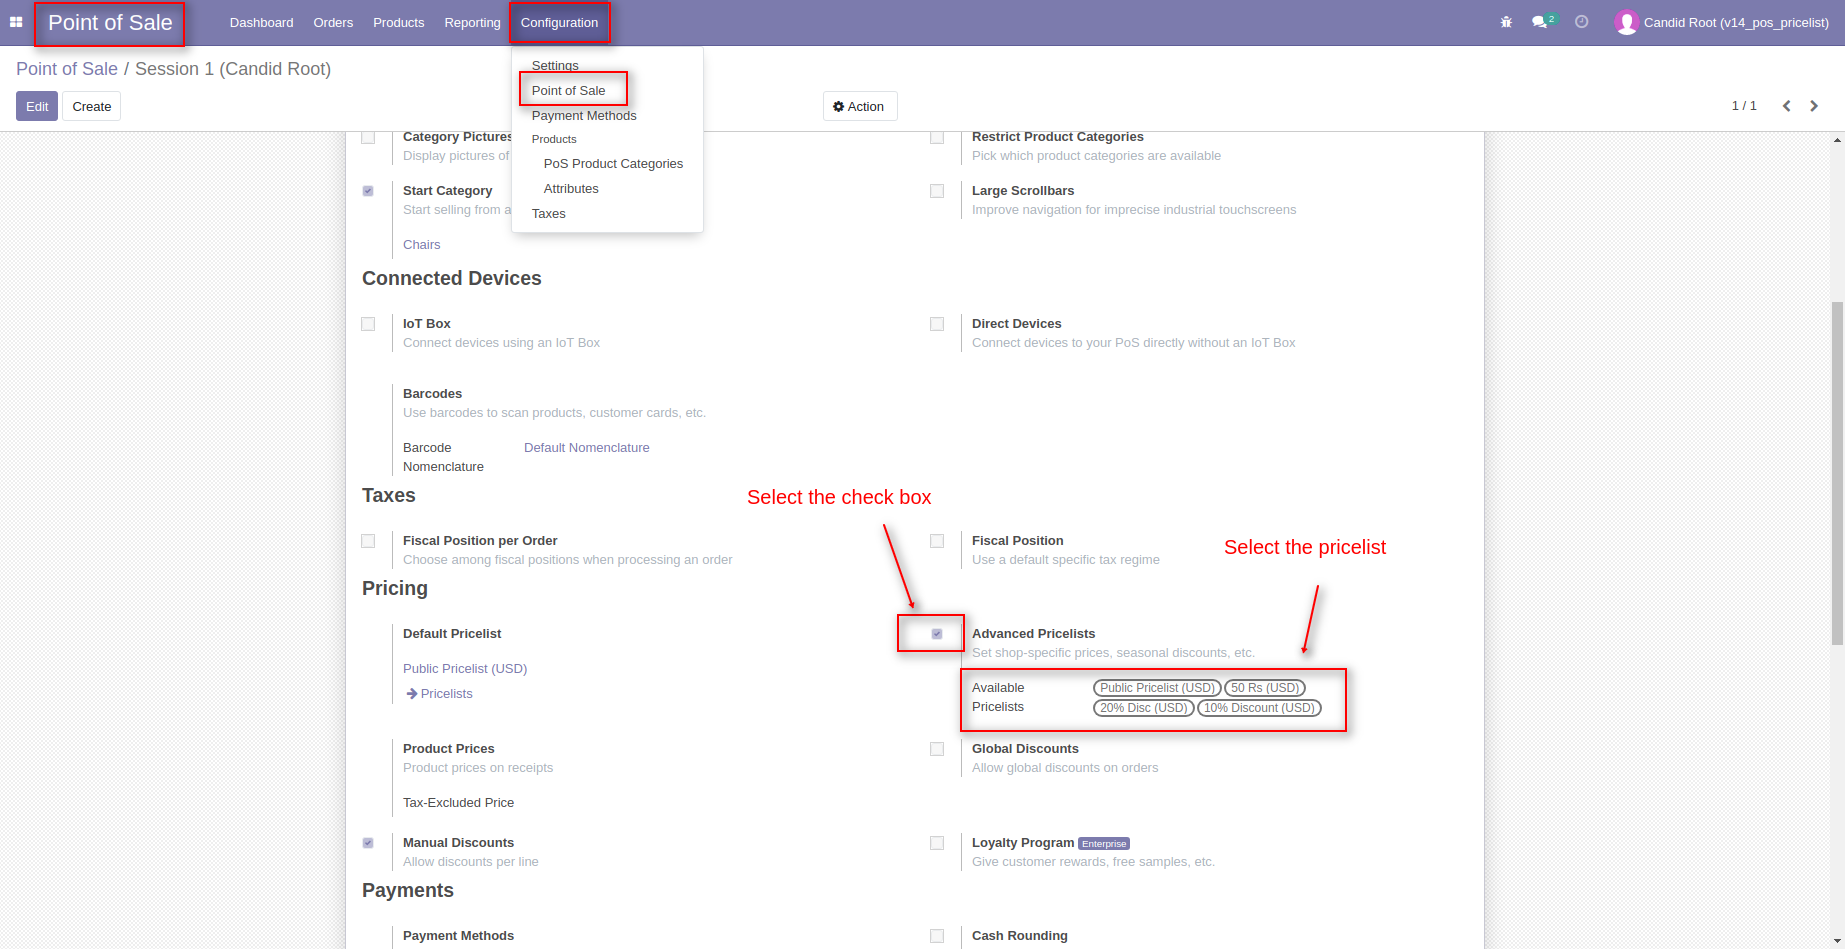Open the Public Pricelist (USD) default link
The width and height of the screenshot is (1845, 949).
click(x=465, y=668)
